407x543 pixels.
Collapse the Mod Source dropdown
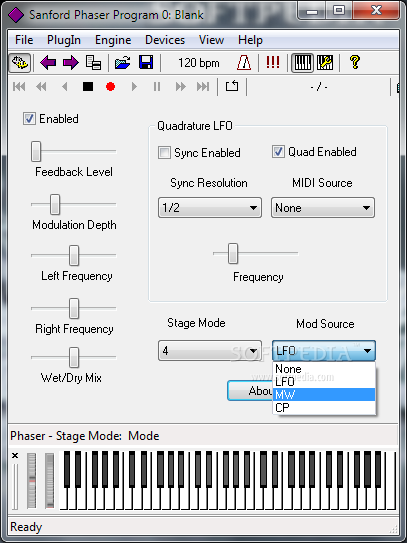324,350
